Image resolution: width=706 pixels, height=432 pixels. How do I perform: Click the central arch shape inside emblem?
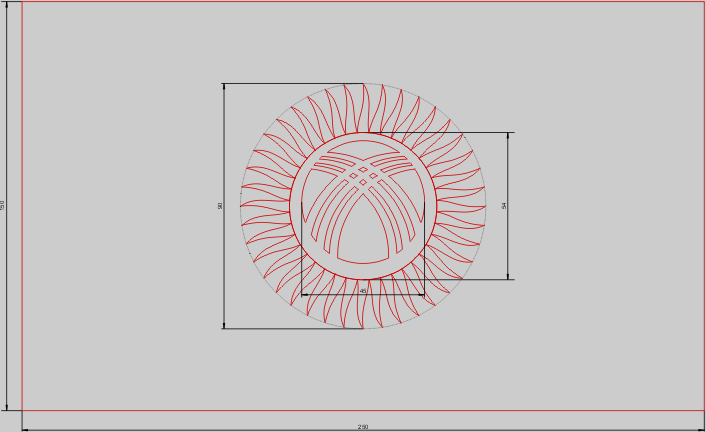363,240
